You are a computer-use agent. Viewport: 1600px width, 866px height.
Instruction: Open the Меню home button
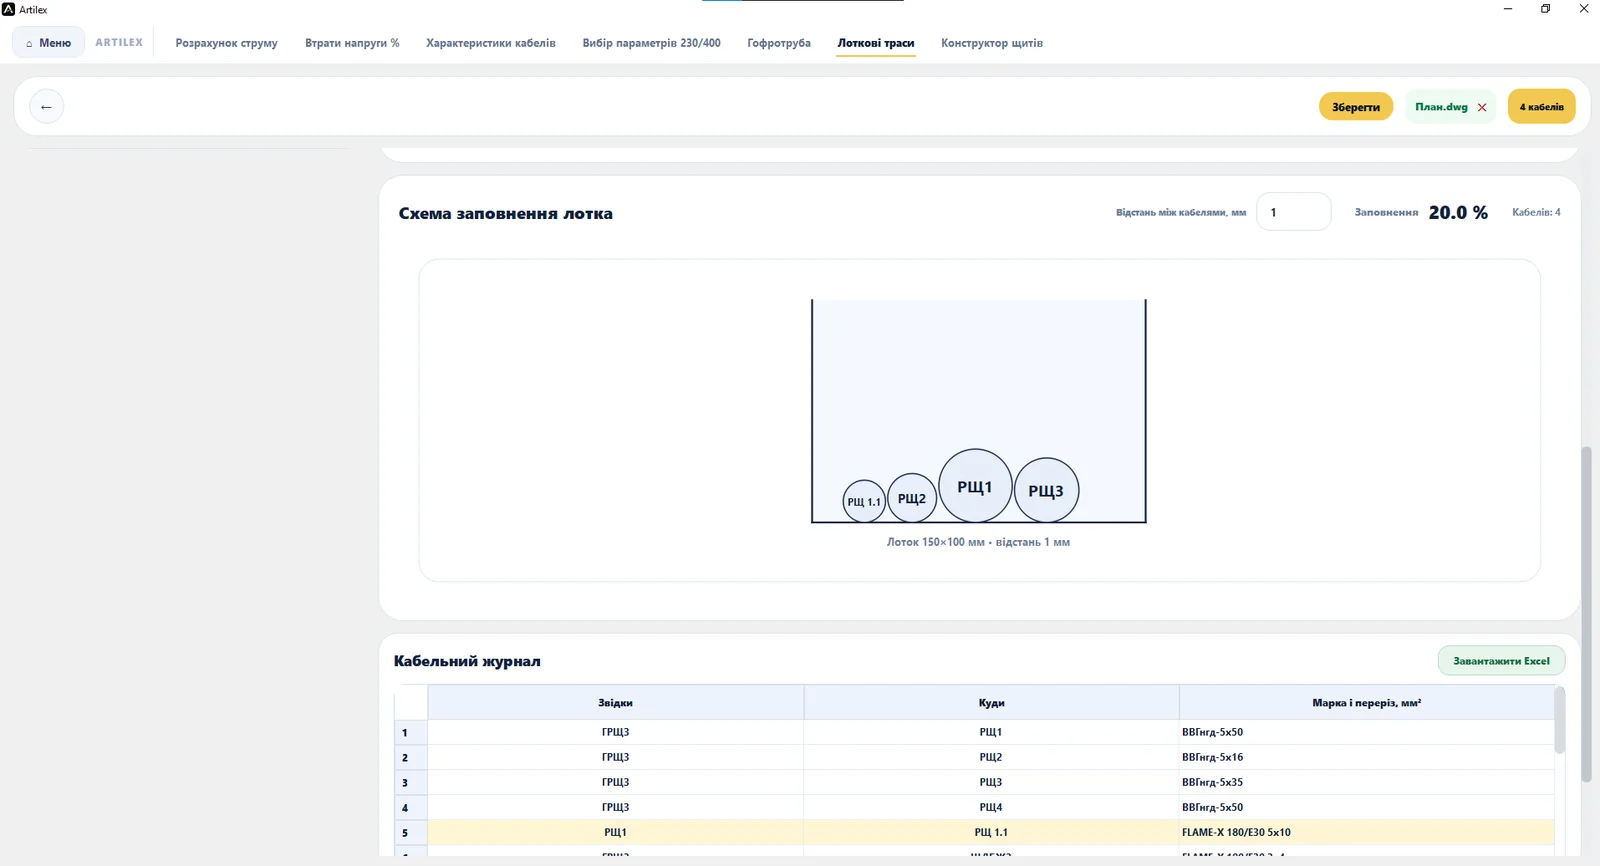click(x=49, y=43)
